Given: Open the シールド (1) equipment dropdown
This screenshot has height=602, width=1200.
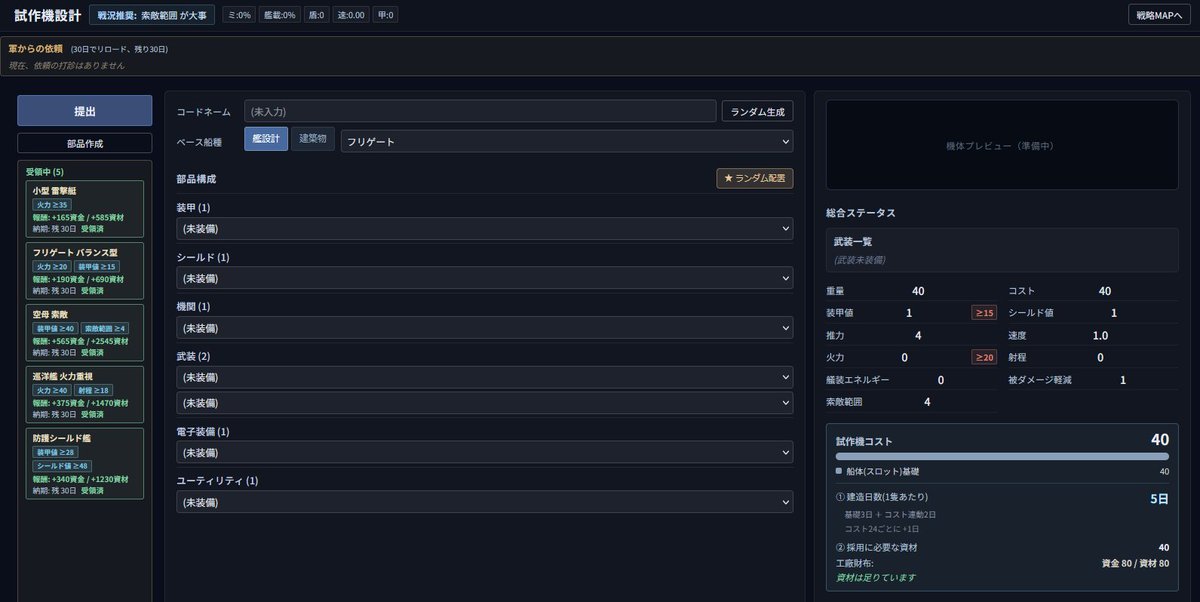Looking at the screenshot, I should (485, 278).
